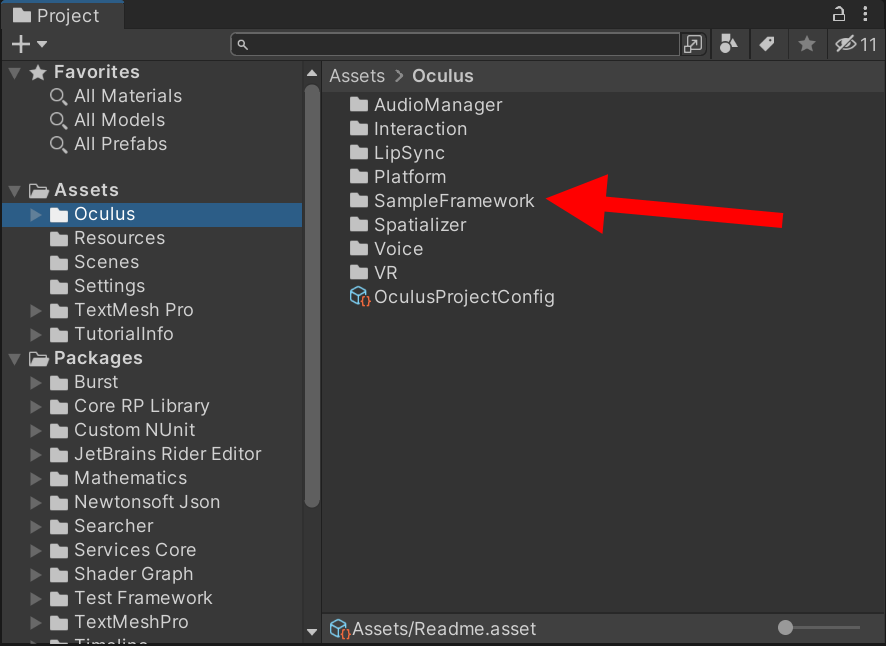Select the SampleFramework folder
This screenshot has width=886, height=646.
(442, 201)
